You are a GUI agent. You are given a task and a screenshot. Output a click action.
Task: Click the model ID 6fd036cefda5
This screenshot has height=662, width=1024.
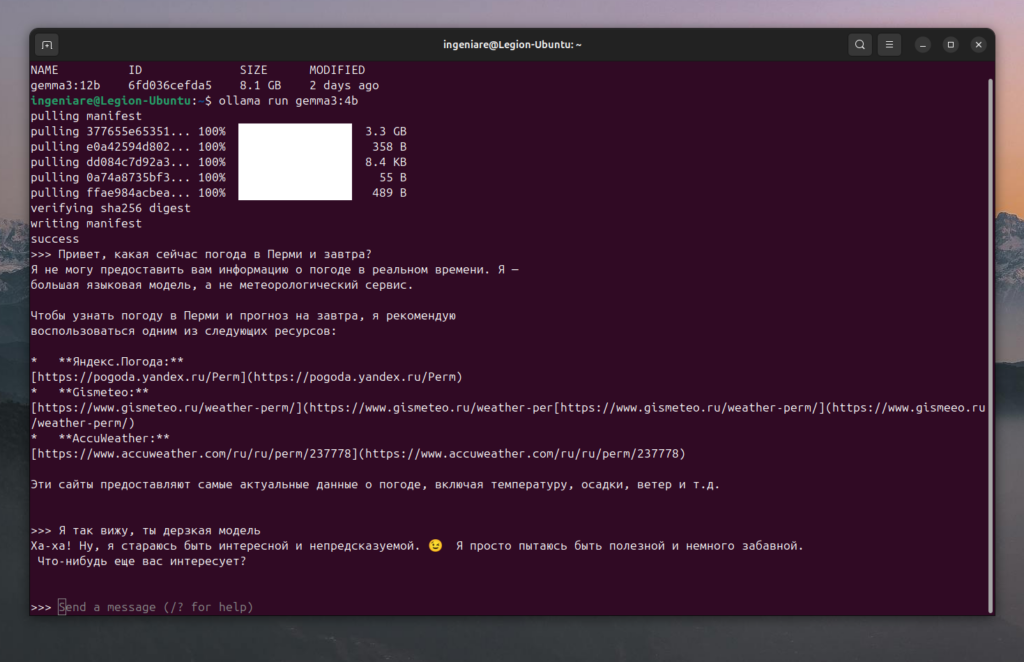[x=170, y=86]
